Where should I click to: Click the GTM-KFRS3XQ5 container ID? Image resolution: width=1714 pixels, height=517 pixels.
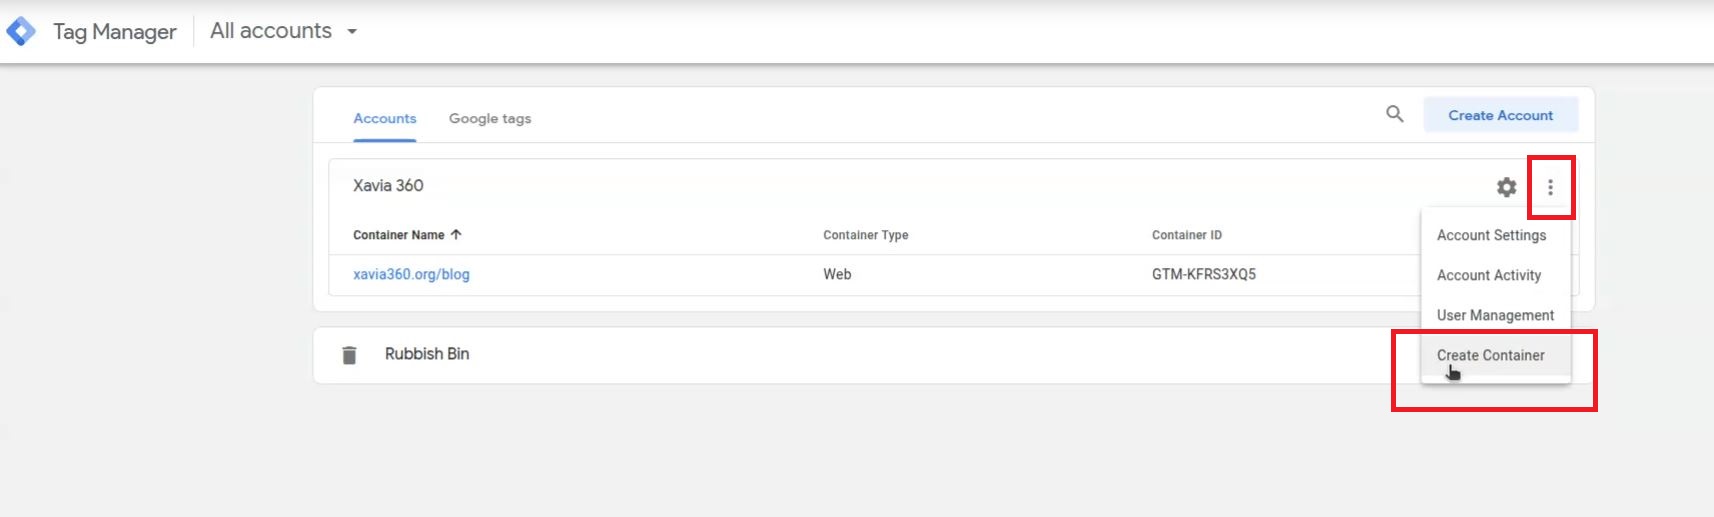pos(1203,274)
